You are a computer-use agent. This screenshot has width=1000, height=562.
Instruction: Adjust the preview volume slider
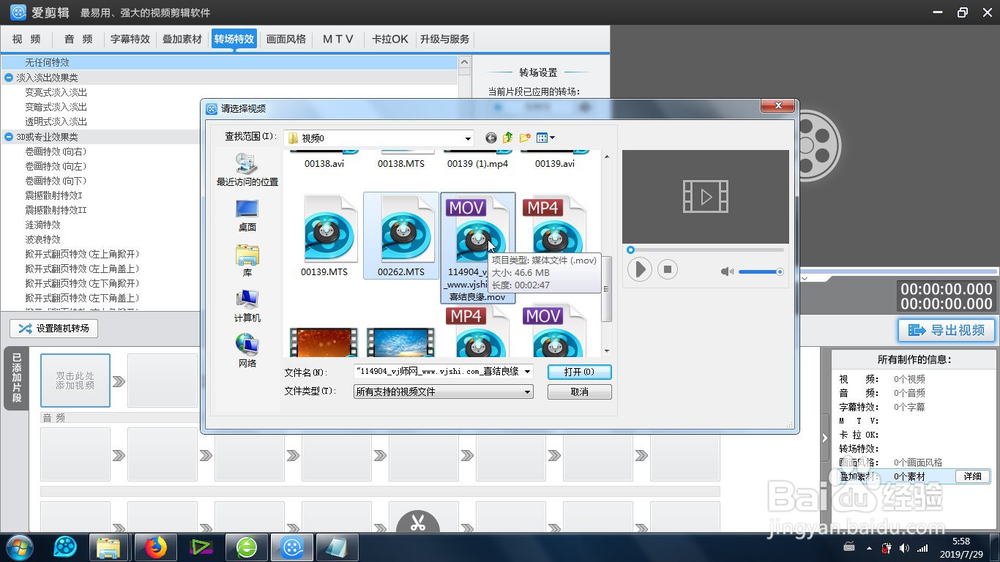[760, 272]
